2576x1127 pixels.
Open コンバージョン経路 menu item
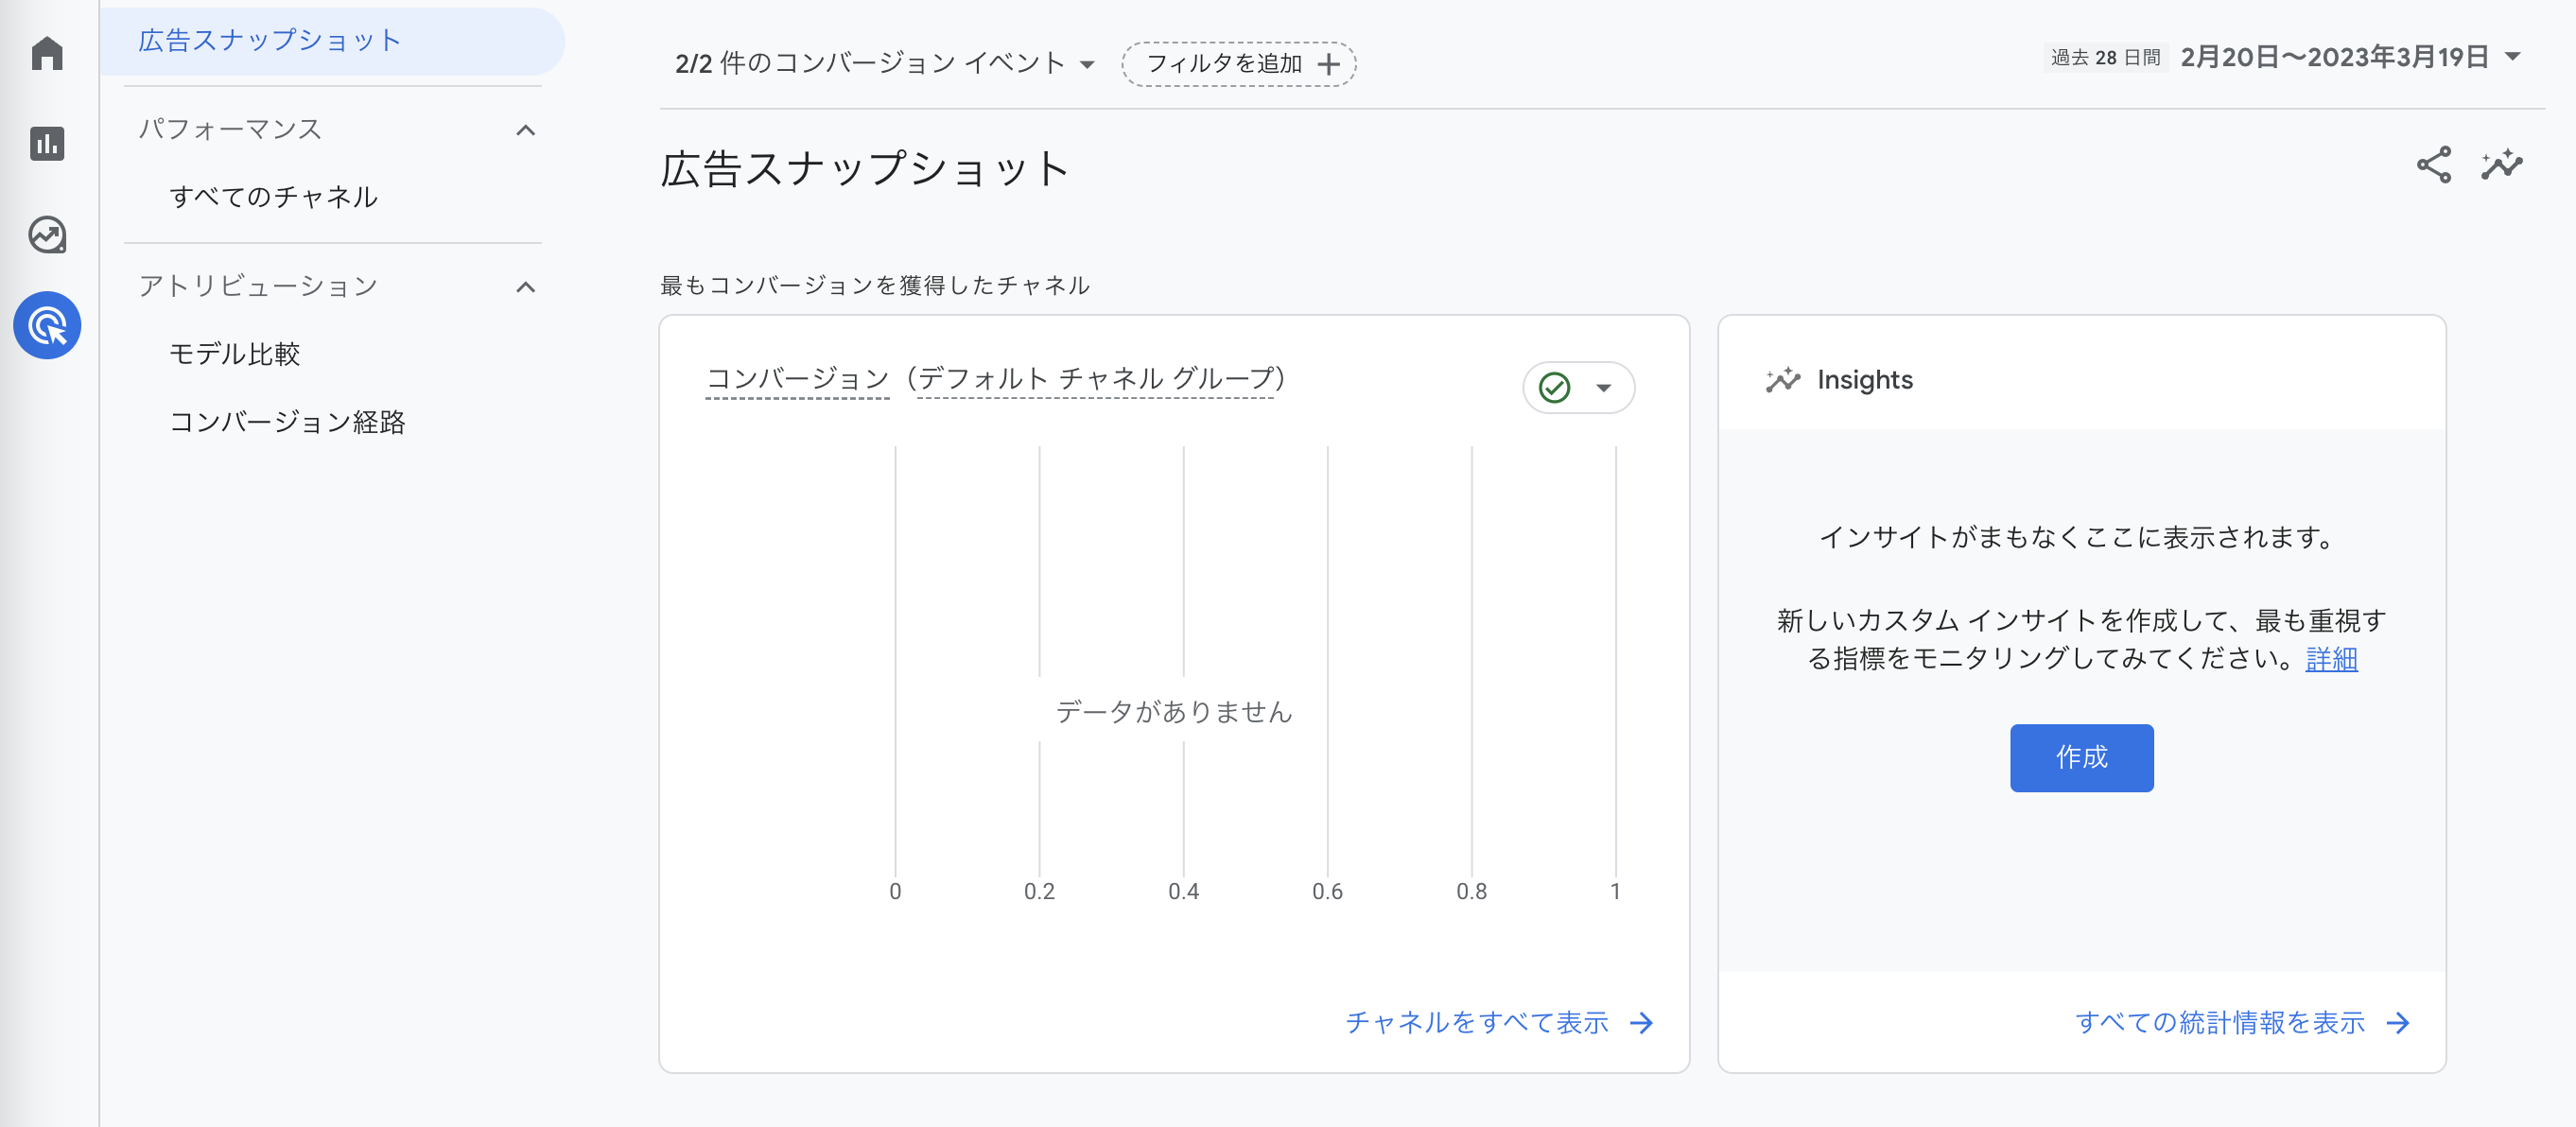(287, 422)
